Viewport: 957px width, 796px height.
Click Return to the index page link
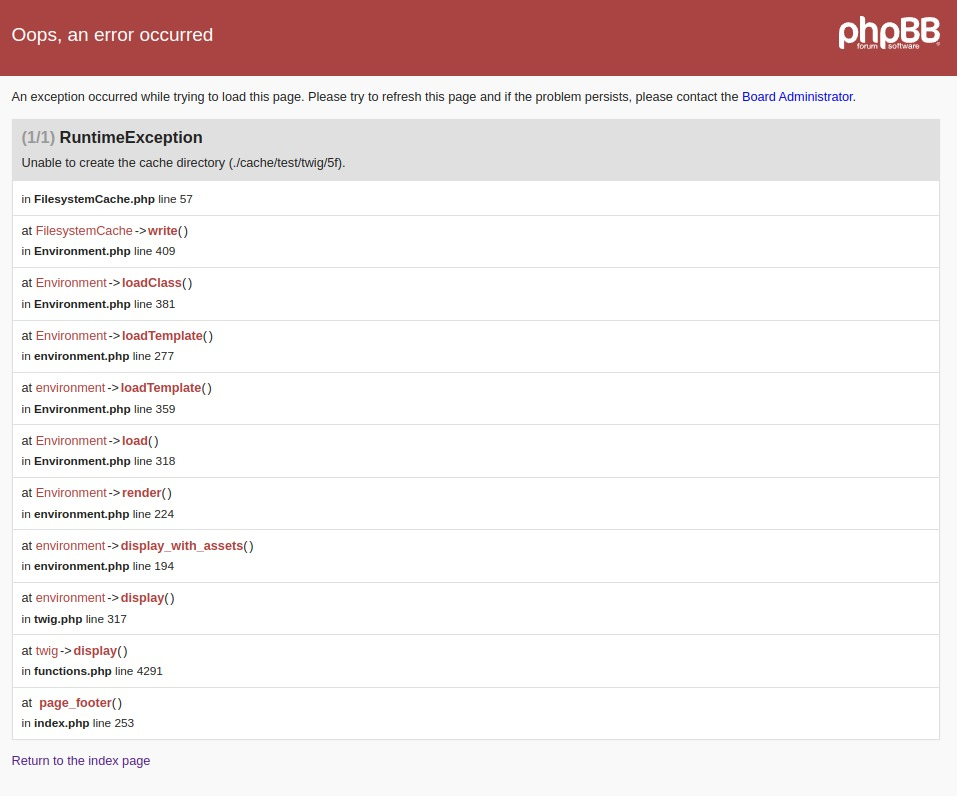coord(81,761)
